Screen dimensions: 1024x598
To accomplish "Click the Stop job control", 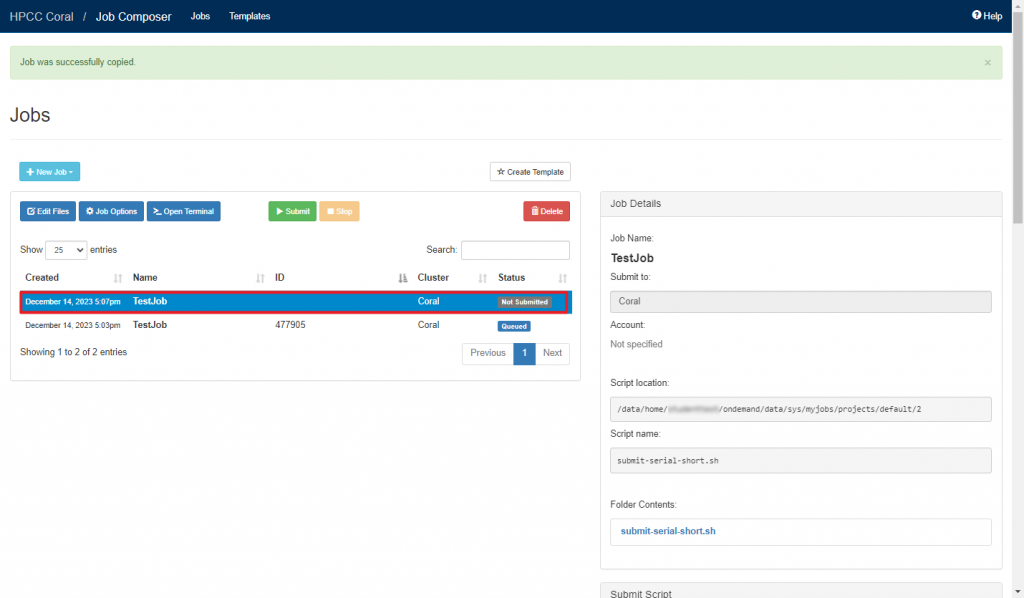I will click(339, 211).
